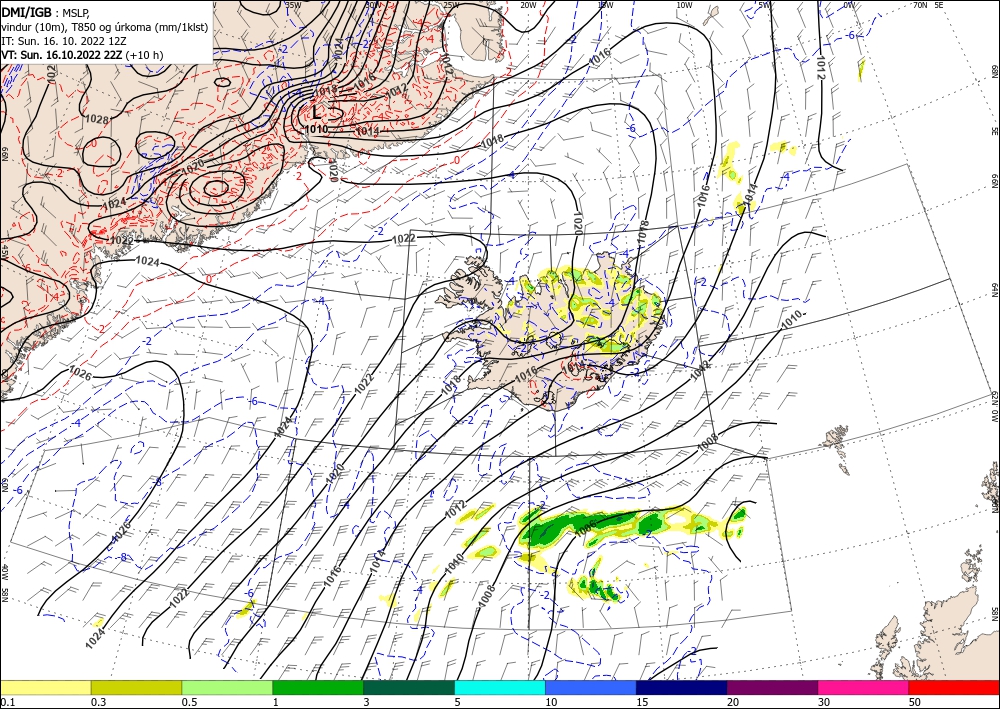This screenshot has height=709, width=1000.
Task: Select the pink 30–50 legend color band
Action: (864, 687)
